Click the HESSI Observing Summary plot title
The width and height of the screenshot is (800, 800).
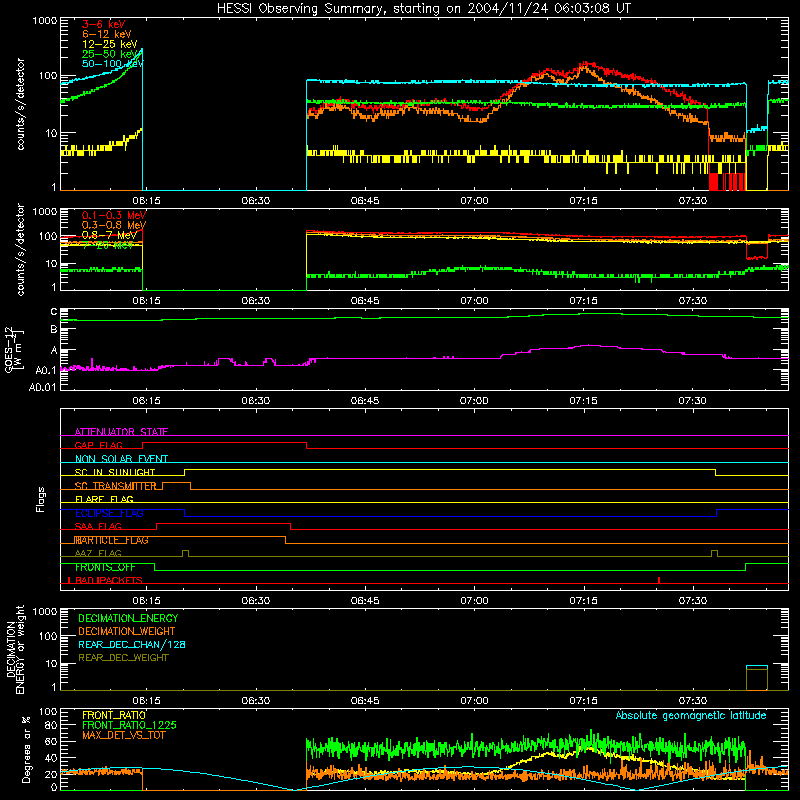pyautogui.click(x=423, y=9)
